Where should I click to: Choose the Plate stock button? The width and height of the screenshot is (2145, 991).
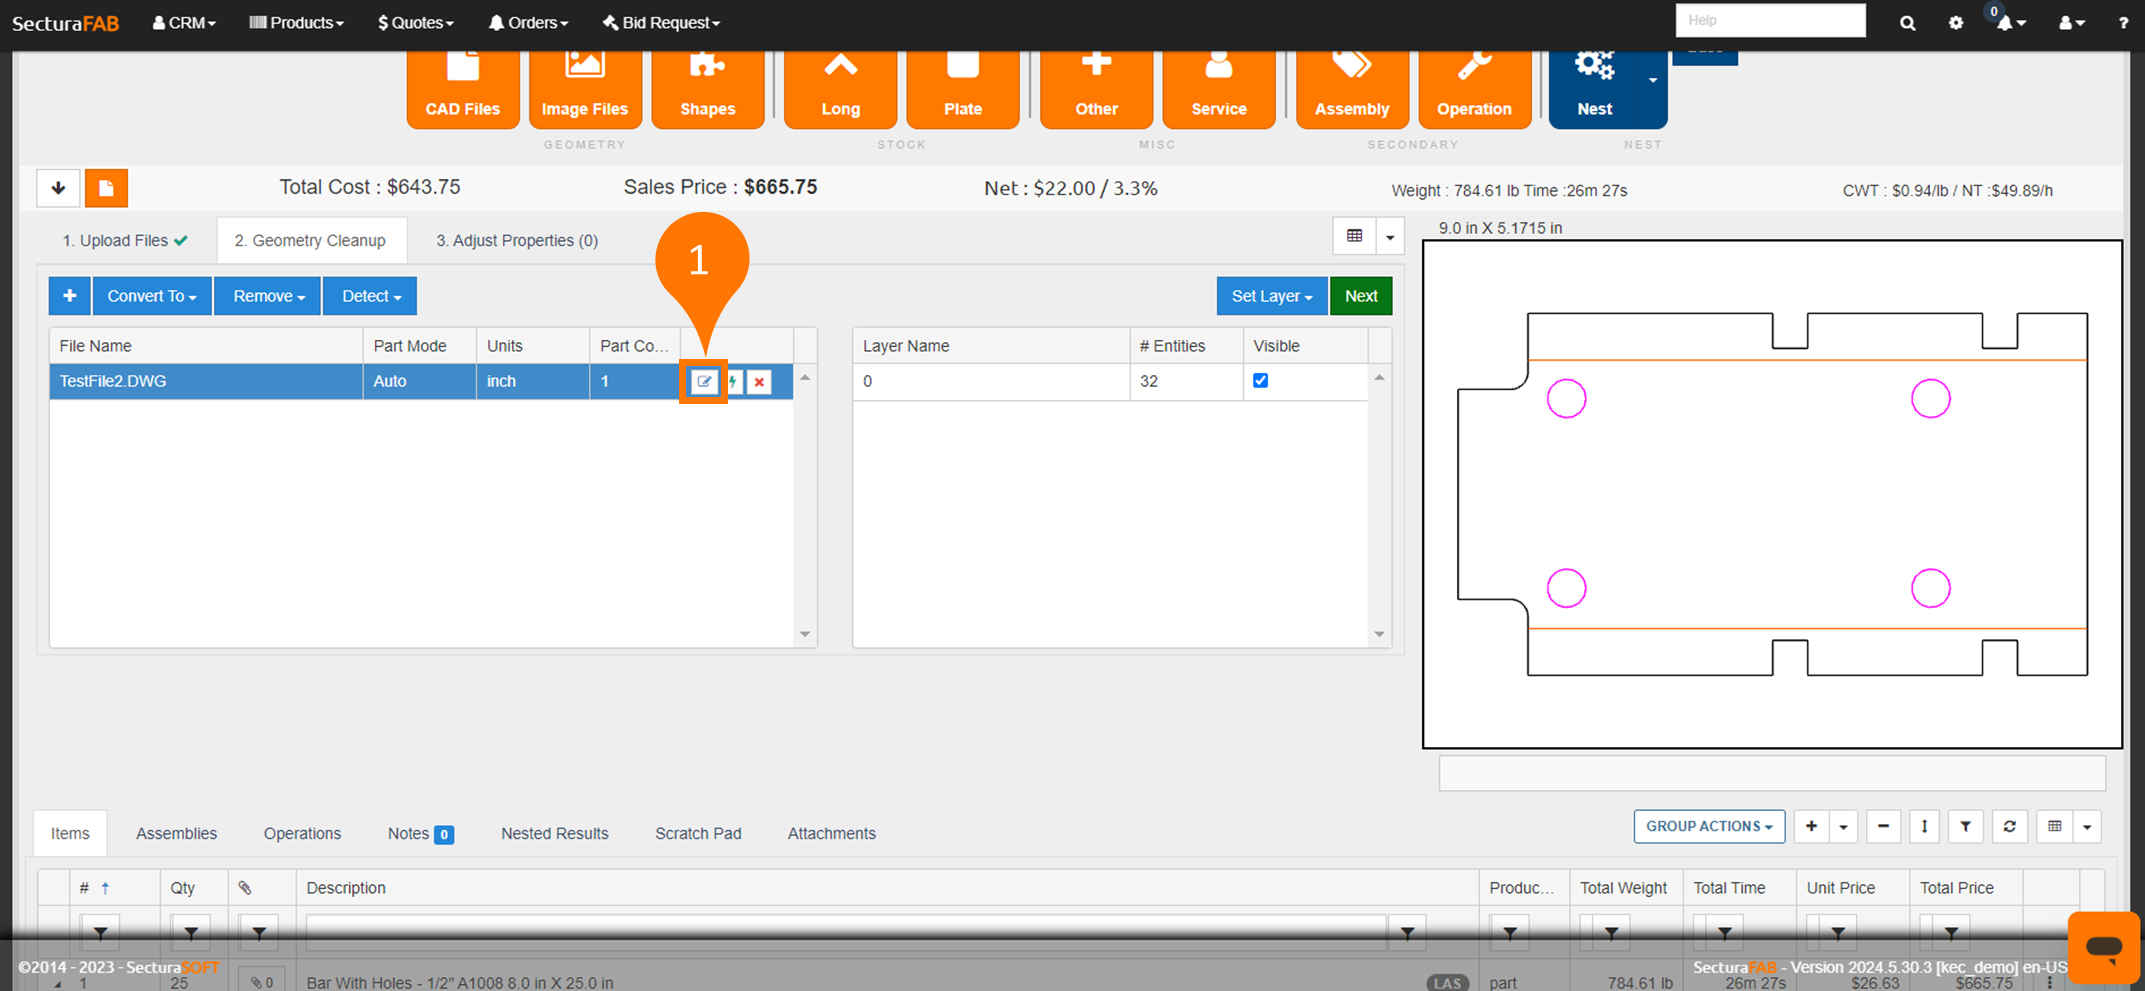coord(963,90)
